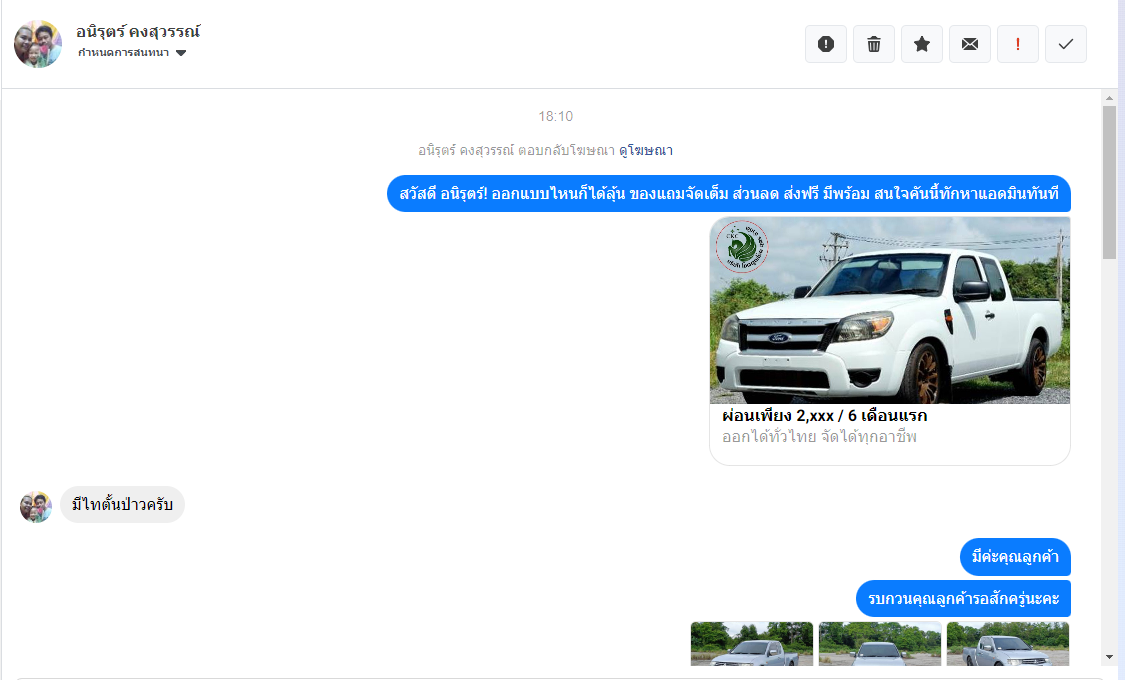Select greeting message สวัสดี อนิรุตร์!

728,194
